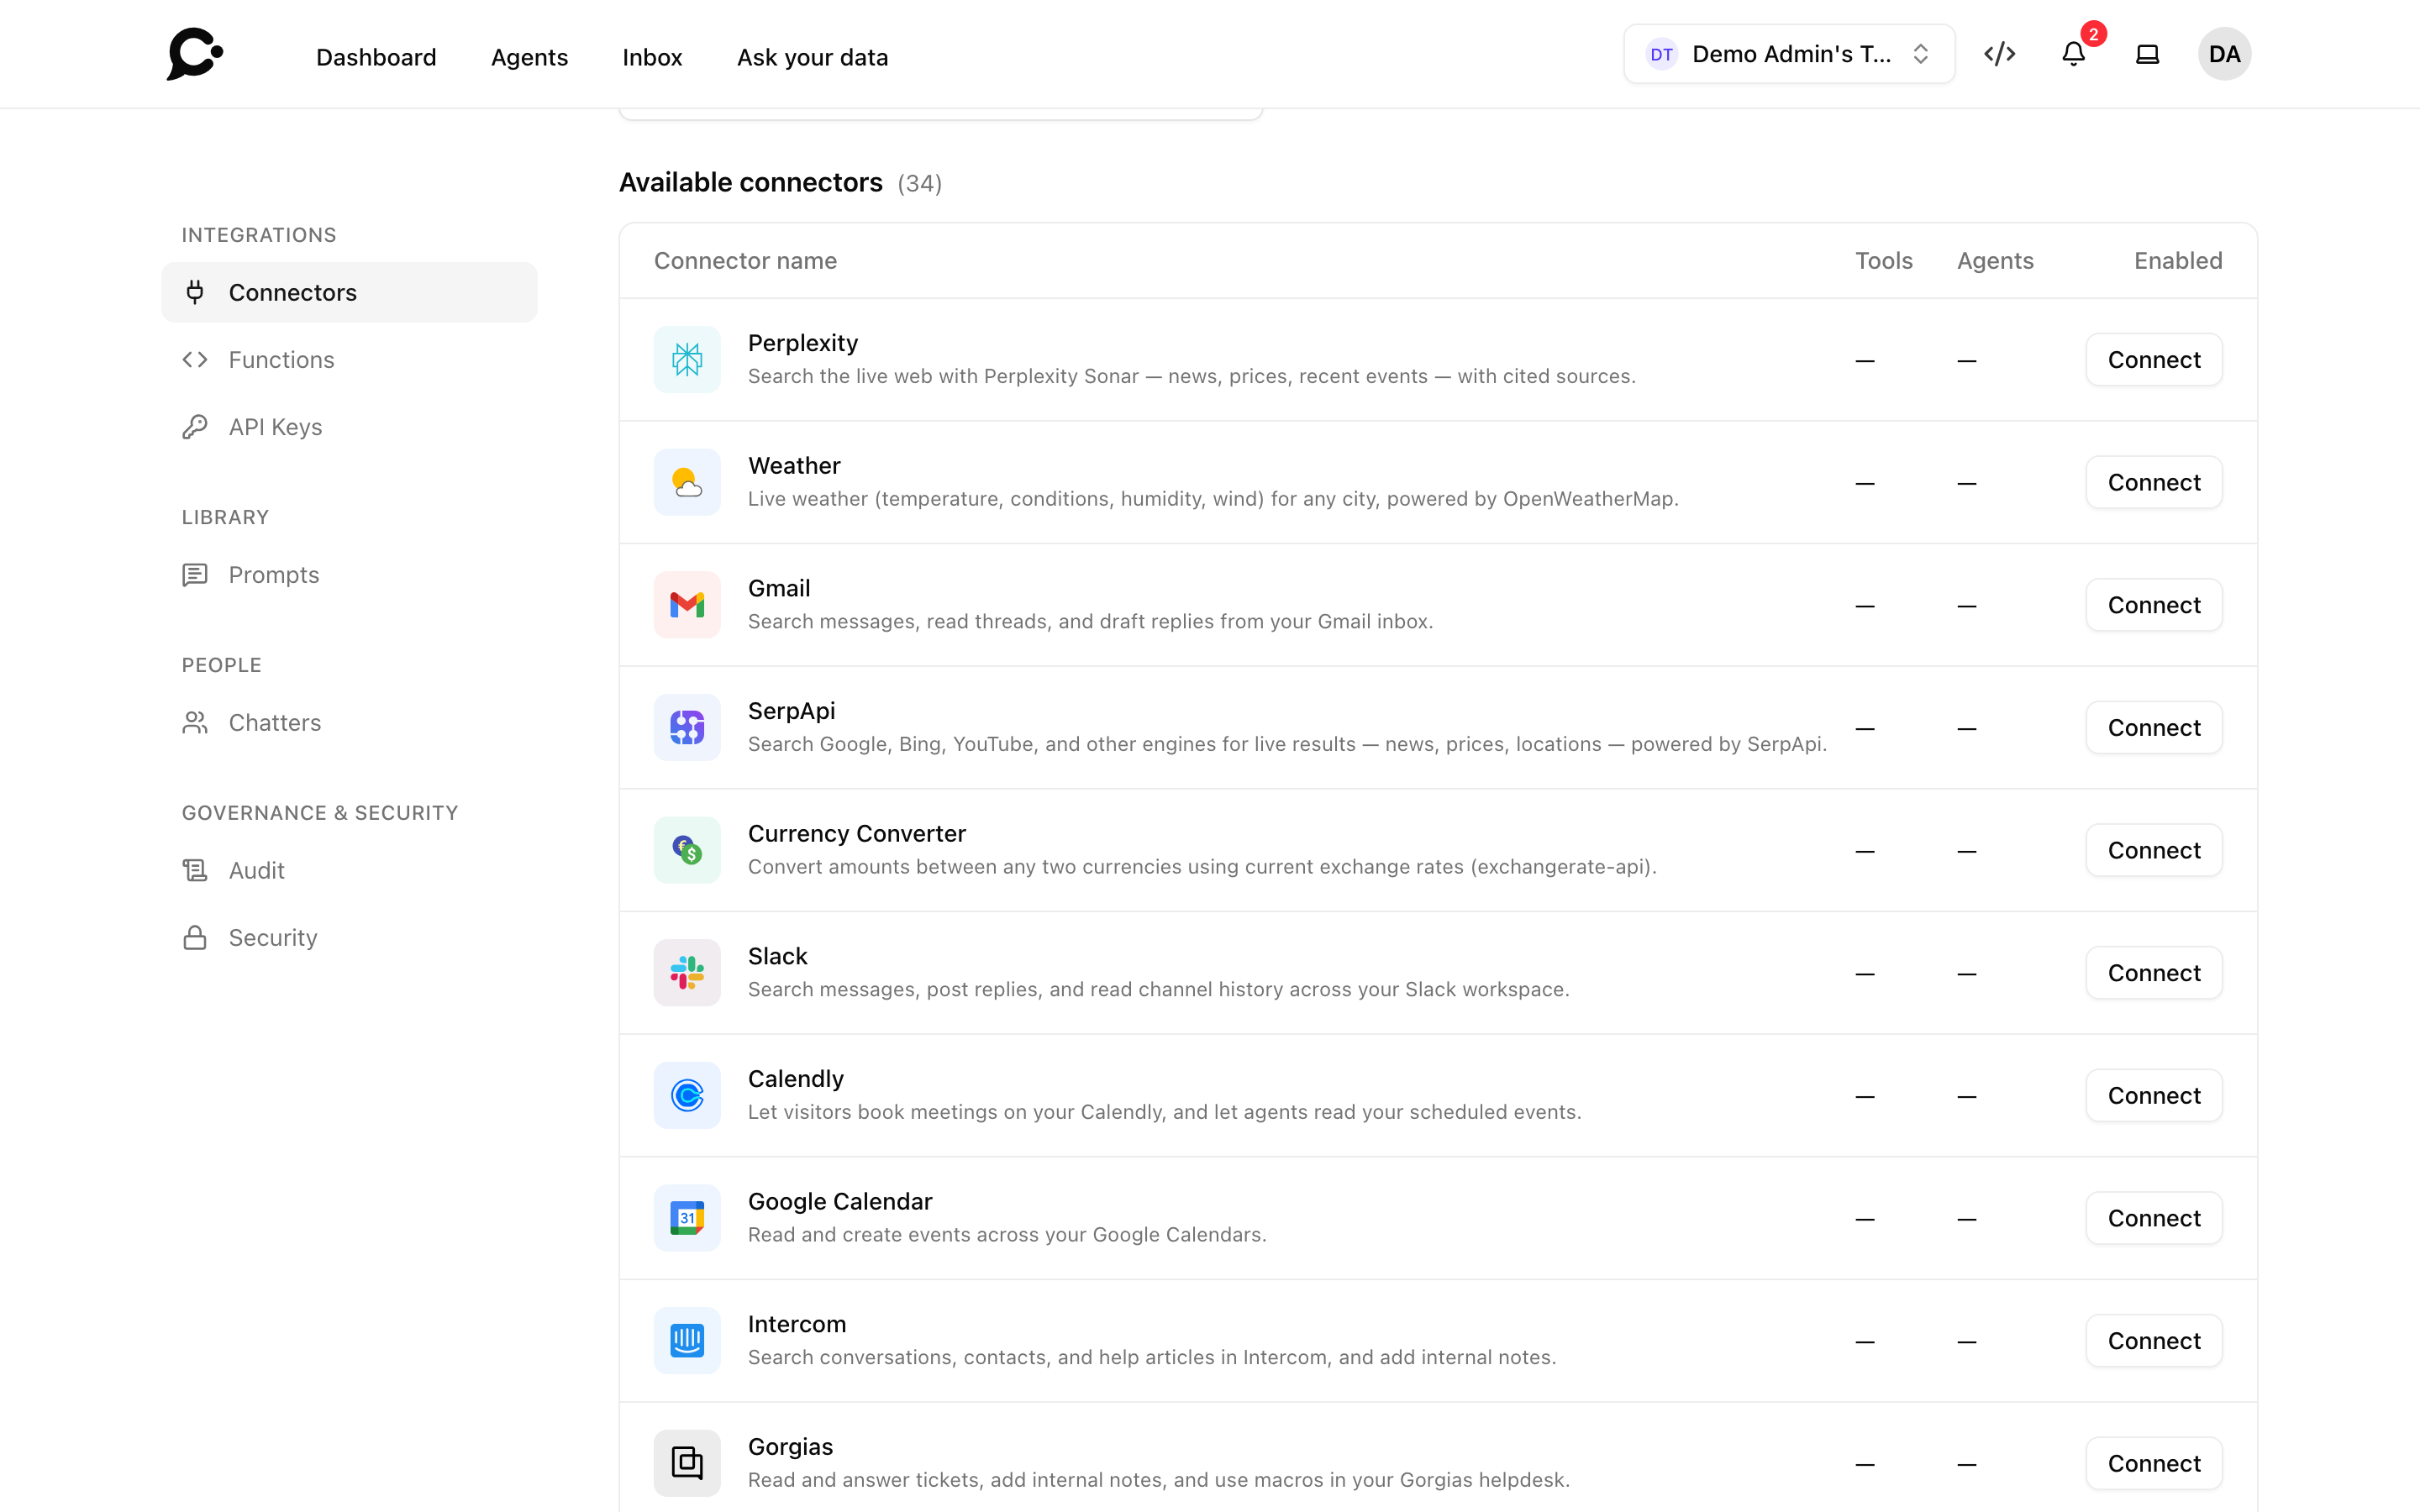
Task: Open the developer code icon in the header
Action: [1999, 54]
